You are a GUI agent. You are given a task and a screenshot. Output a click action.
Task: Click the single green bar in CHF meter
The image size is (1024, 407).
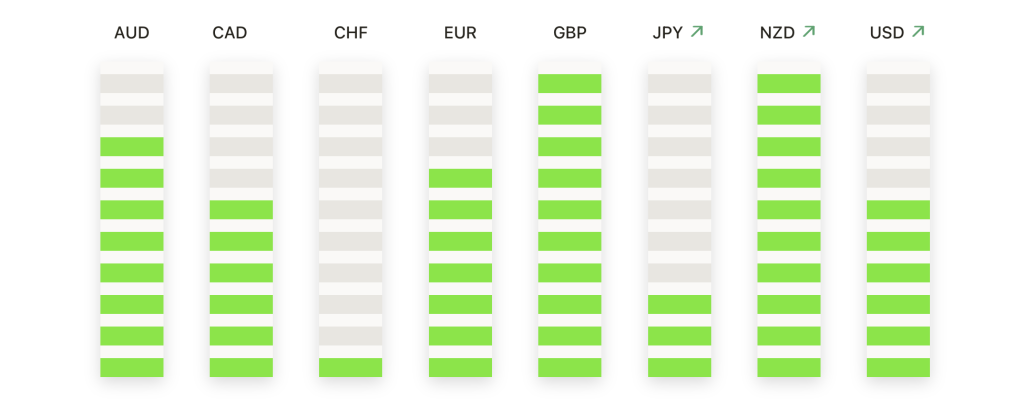(351, 367)
